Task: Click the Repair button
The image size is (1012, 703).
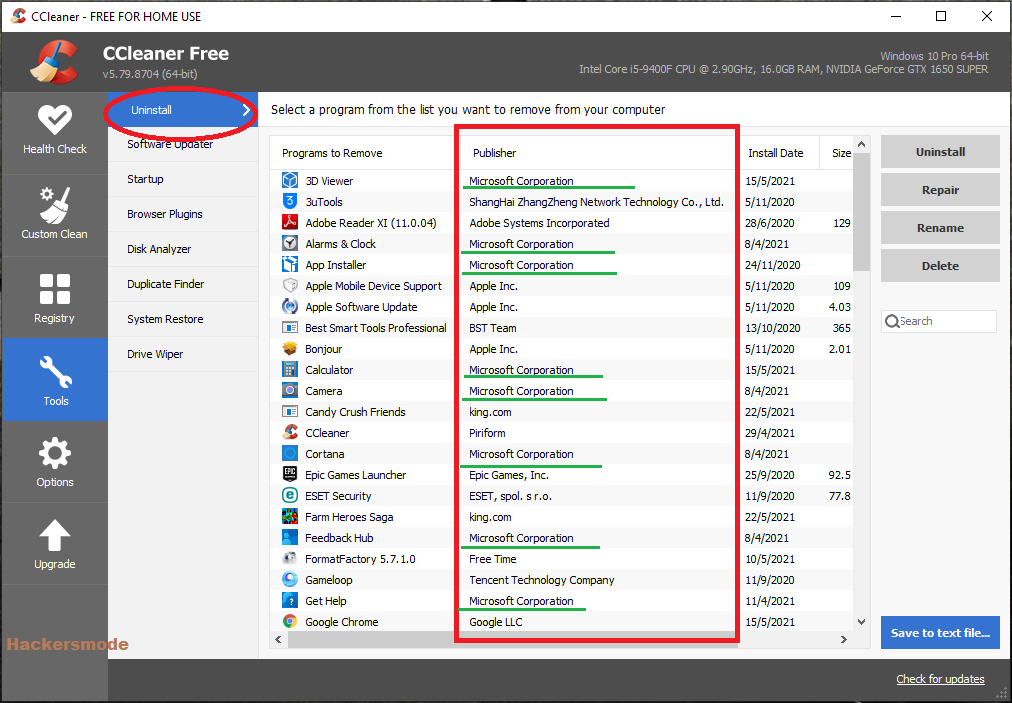Action: pos(940,190)
